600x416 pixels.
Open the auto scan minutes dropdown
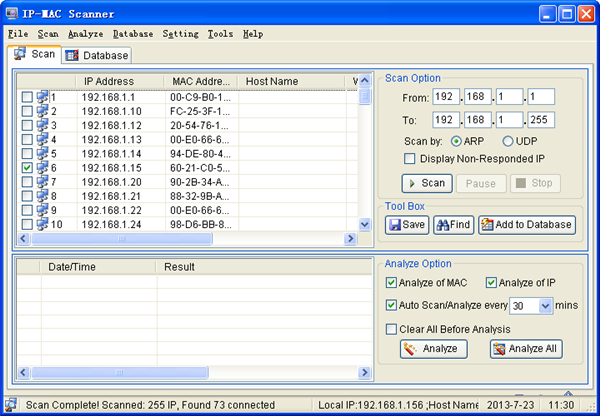545,306
